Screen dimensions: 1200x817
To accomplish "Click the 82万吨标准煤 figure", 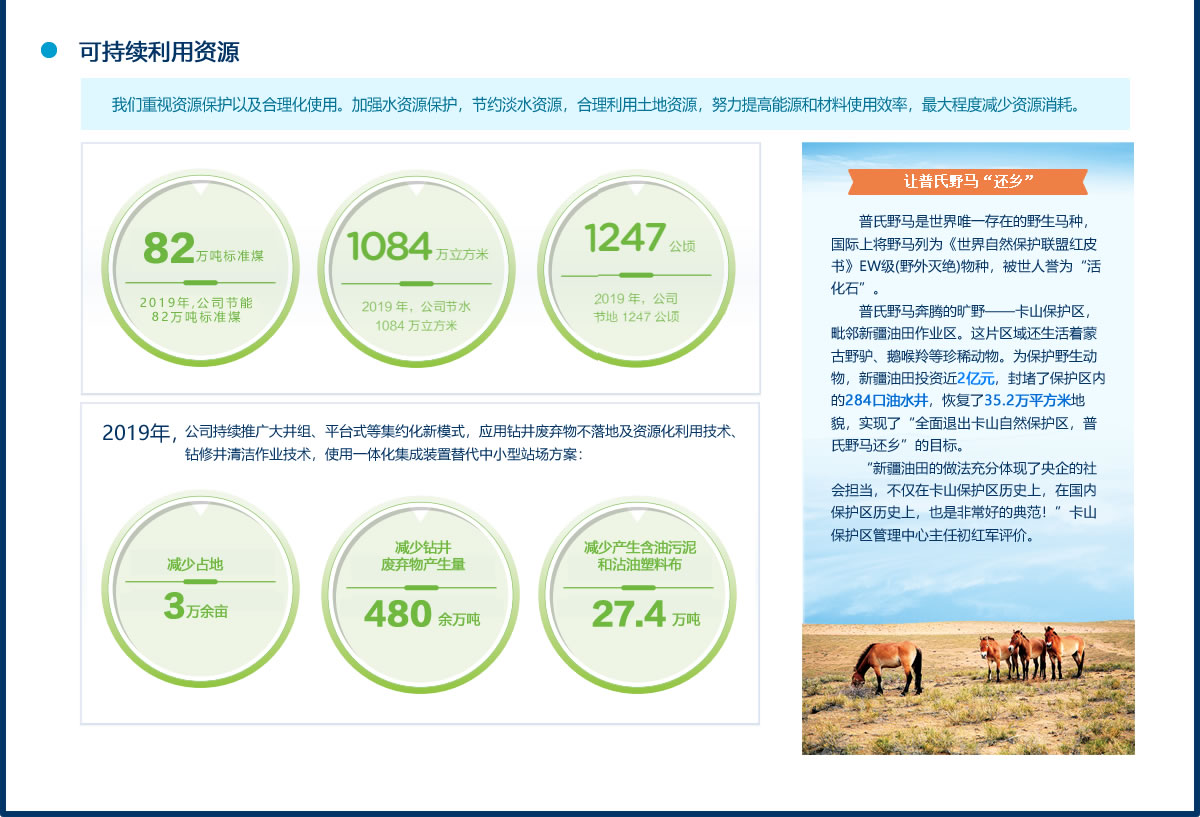I will pyautogui.click(x=204, y=248).
